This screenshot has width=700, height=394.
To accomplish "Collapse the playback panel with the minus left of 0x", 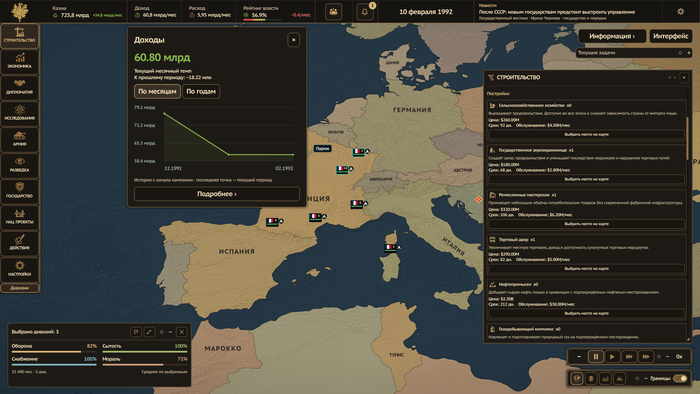I will [x=667, y=357].
